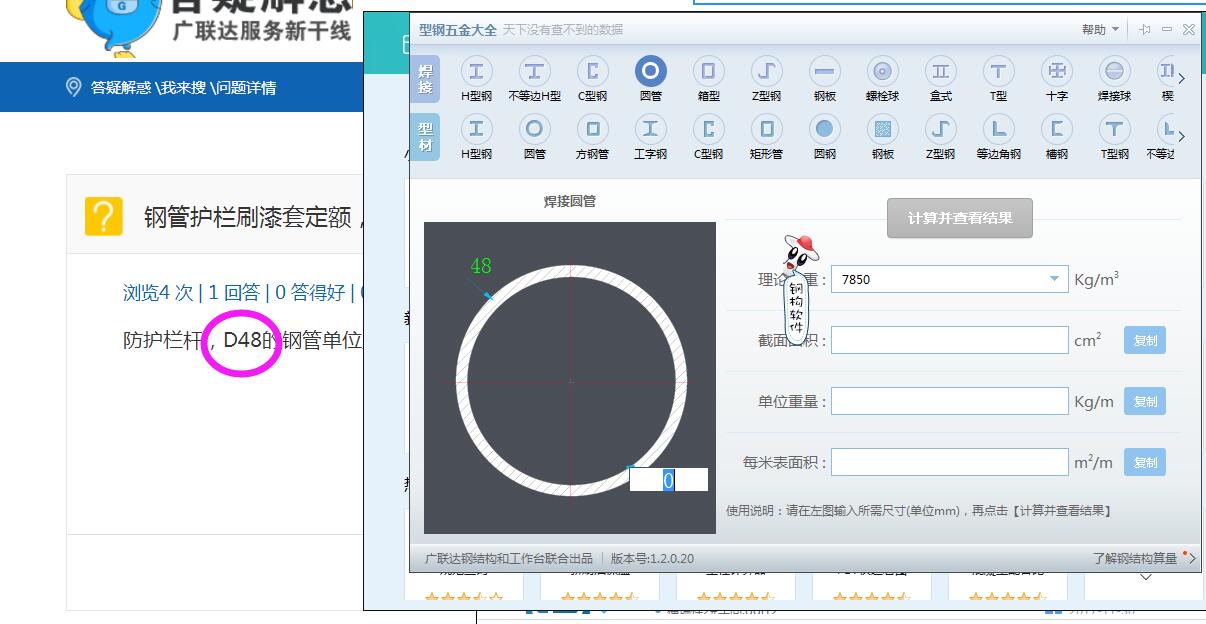Copy the 单位重量 value
This screenshot has width=1206, height=624.
[x=1145, y=401]
